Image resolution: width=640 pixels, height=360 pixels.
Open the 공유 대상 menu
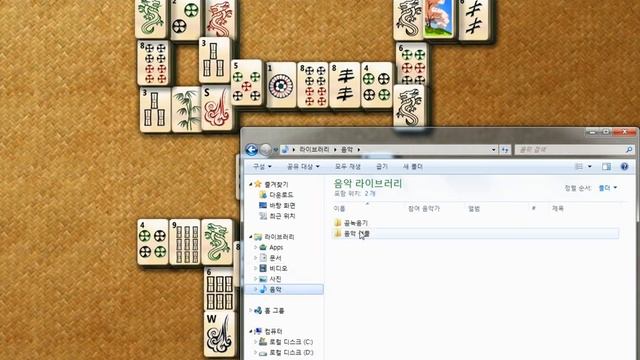(303, 167)
